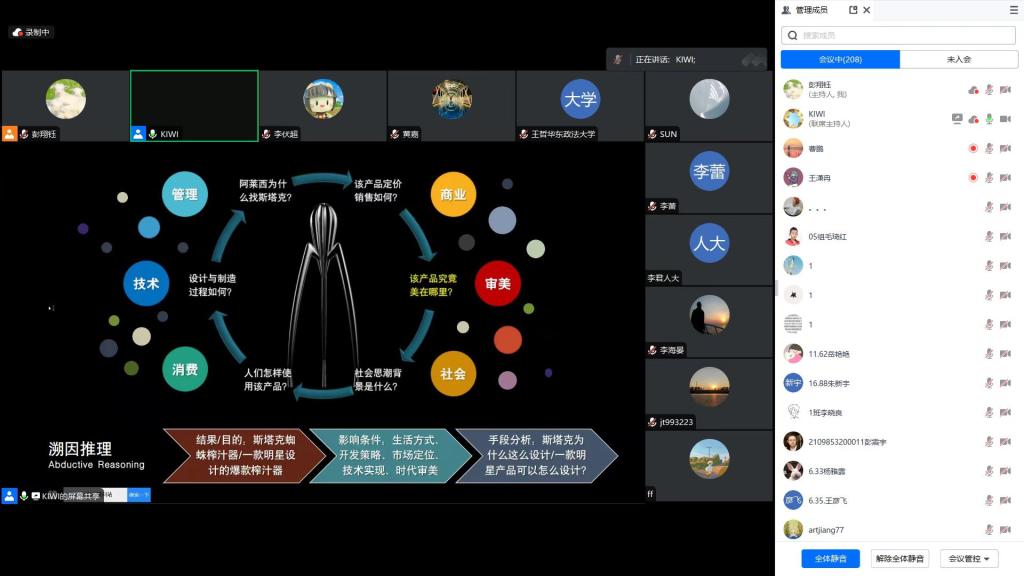Click the member name beginning with 16.88

pos(829,383)
